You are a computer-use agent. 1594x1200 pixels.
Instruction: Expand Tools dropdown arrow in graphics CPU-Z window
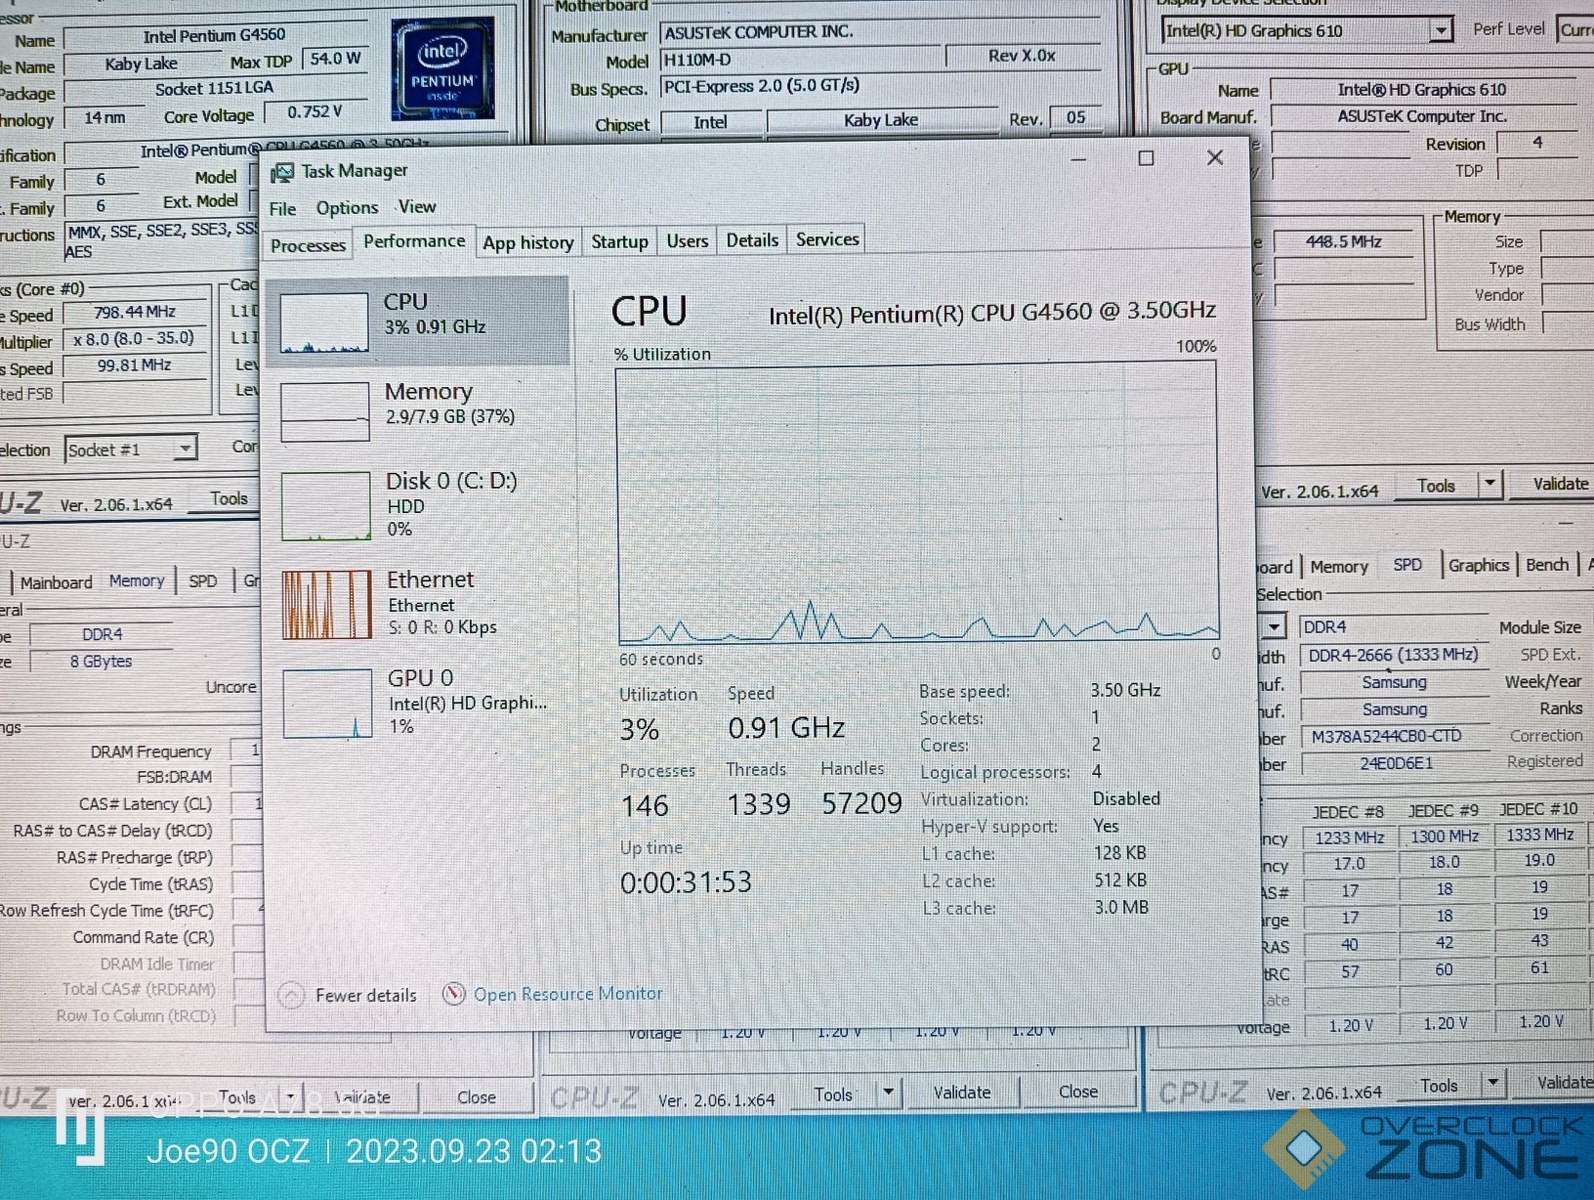[1490, 485]
